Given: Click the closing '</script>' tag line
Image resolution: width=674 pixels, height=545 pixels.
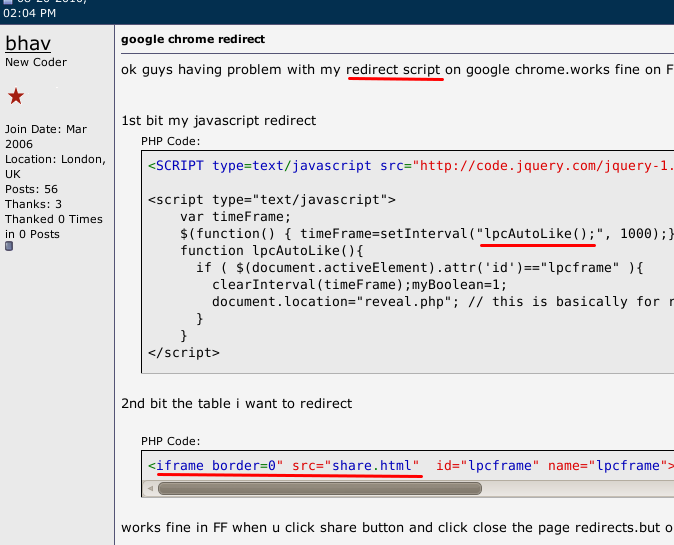Looking at the screenshot, I should click(184, 353).
